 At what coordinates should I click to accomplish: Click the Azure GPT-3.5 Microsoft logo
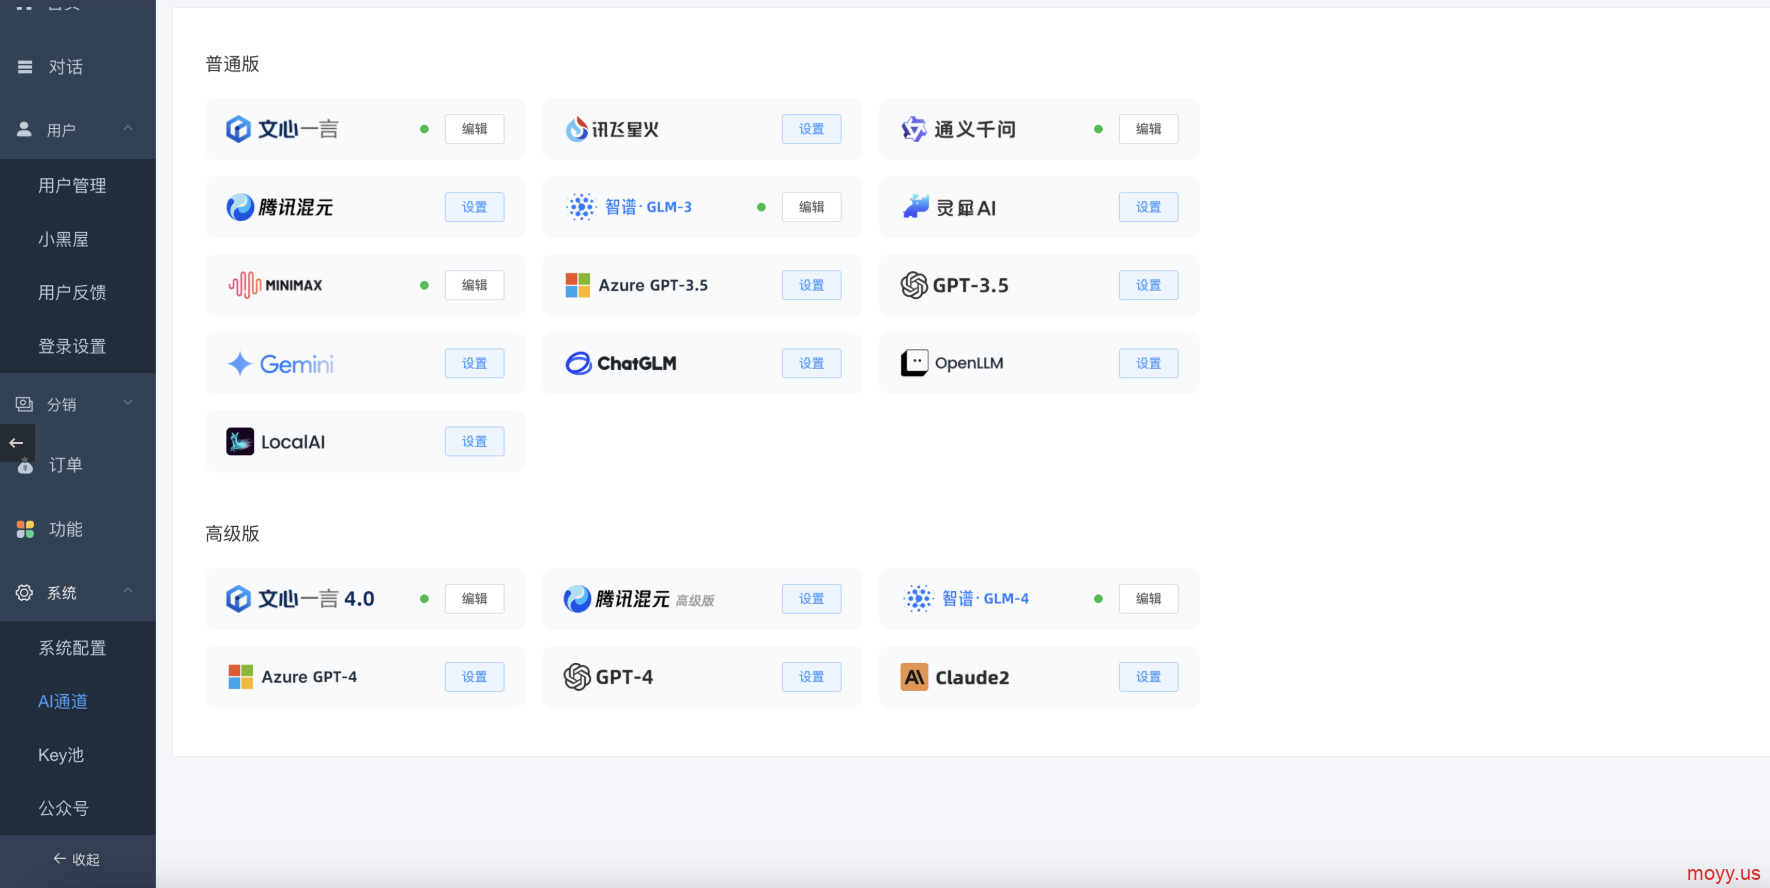(x=577, y=285)
